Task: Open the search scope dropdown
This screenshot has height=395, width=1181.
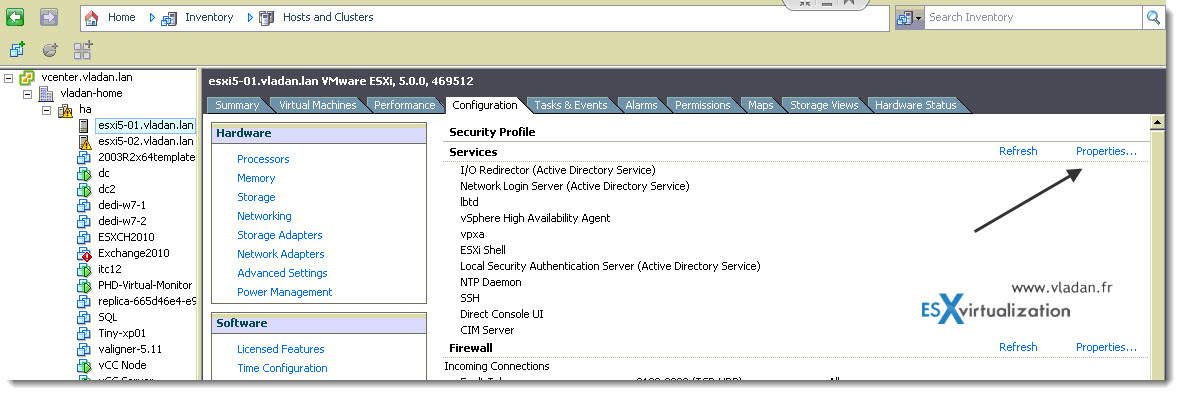Action: 909,17
